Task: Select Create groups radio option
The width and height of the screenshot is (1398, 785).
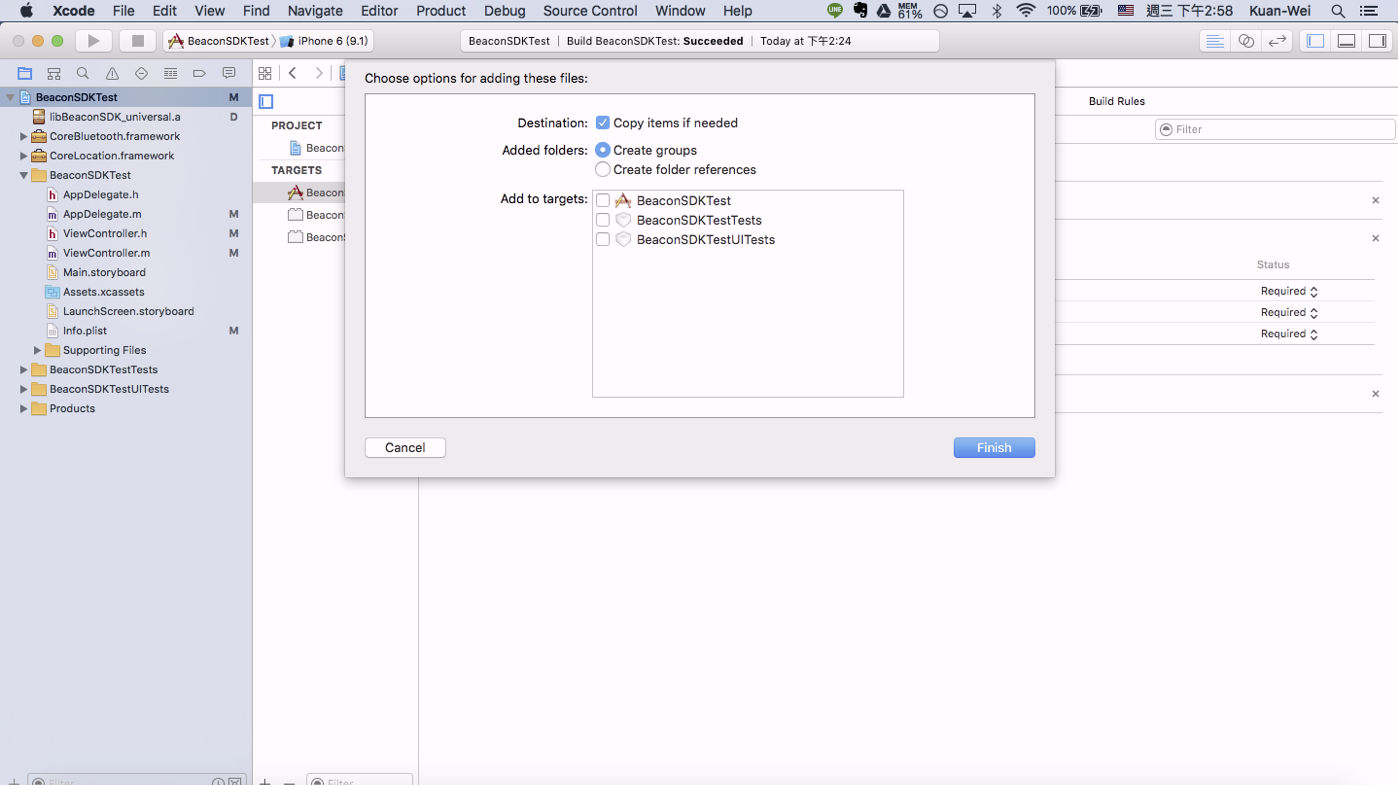Action: [x=603, y=150]
